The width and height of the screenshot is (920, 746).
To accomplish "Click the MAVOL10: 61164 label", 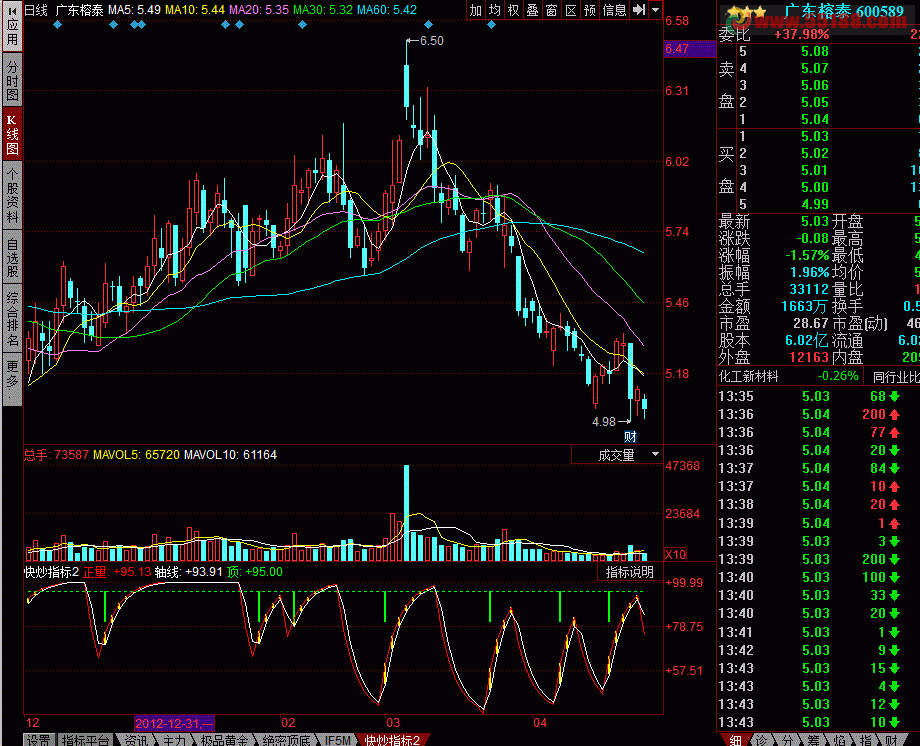I will tap(230, 455).
